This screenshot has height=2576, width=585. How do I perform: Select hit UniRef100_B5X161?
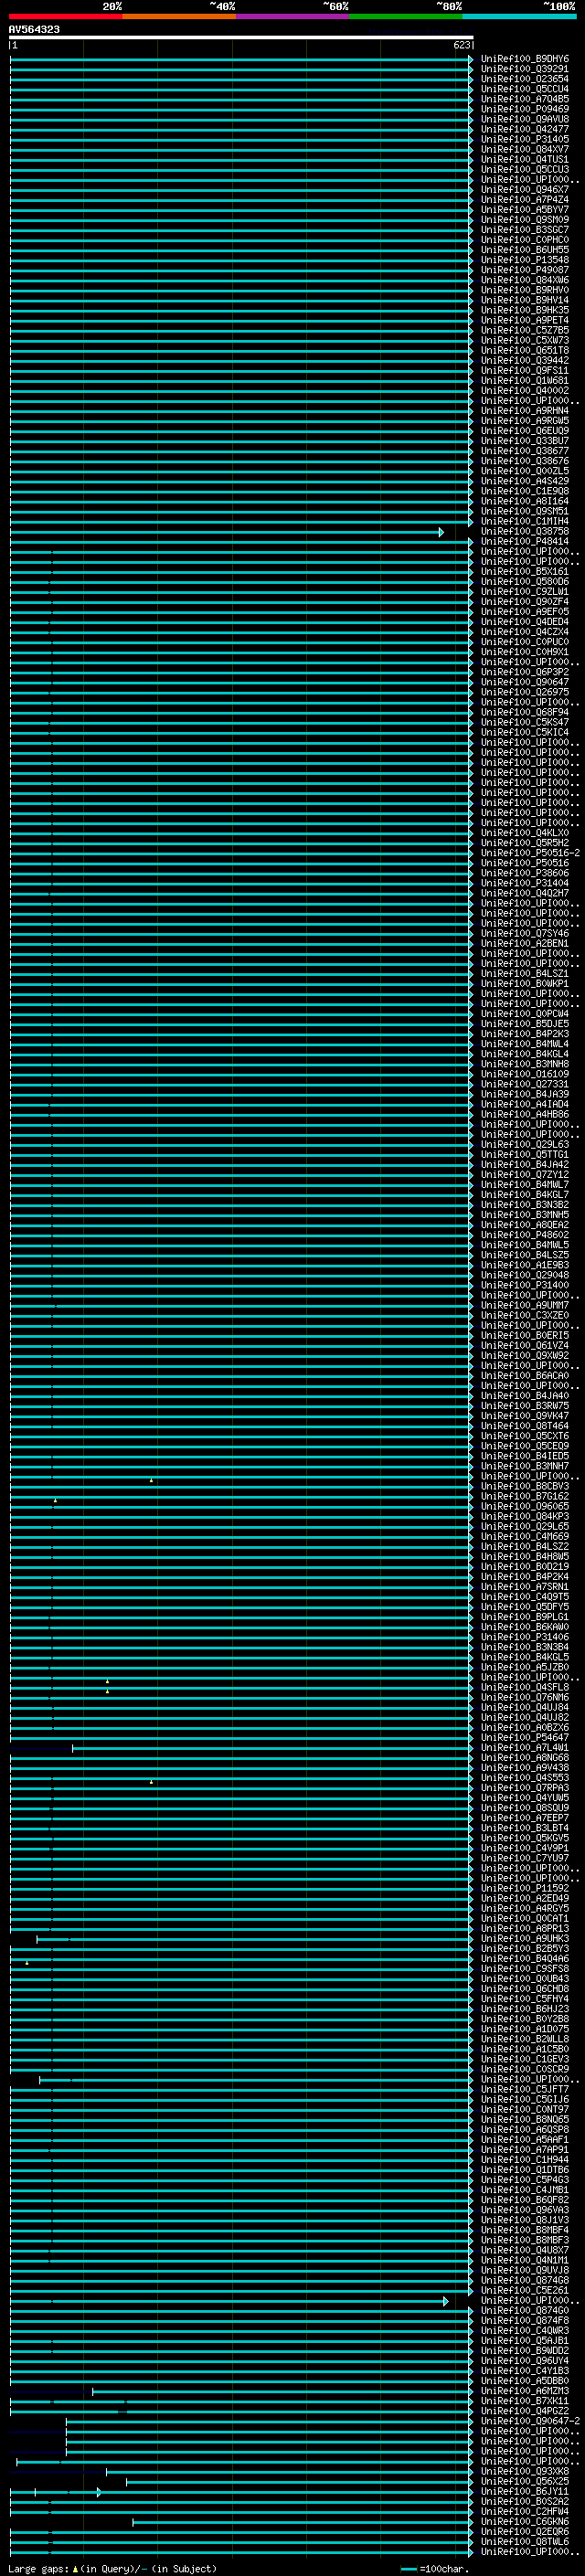coord(525,572)
